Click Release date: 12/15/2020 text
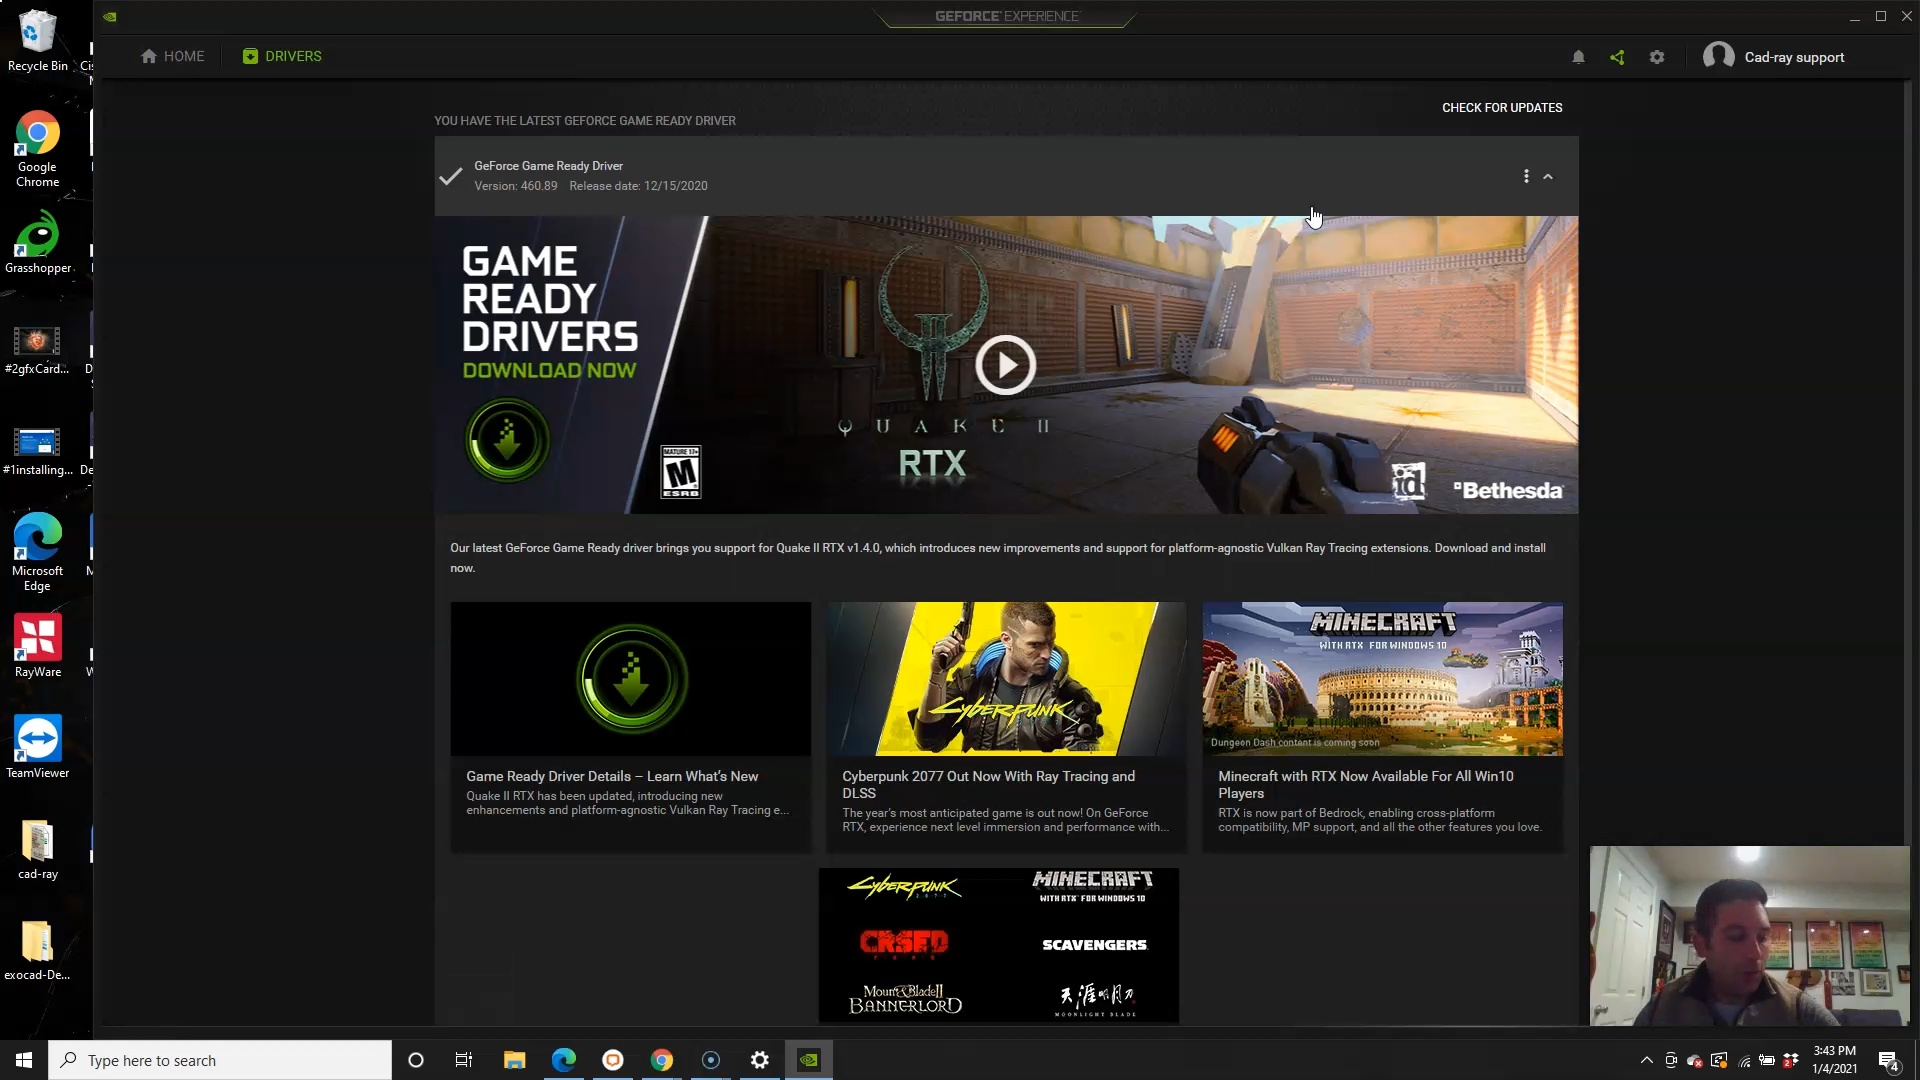This screenshot has height=1080, width=1920. (638, 186)
